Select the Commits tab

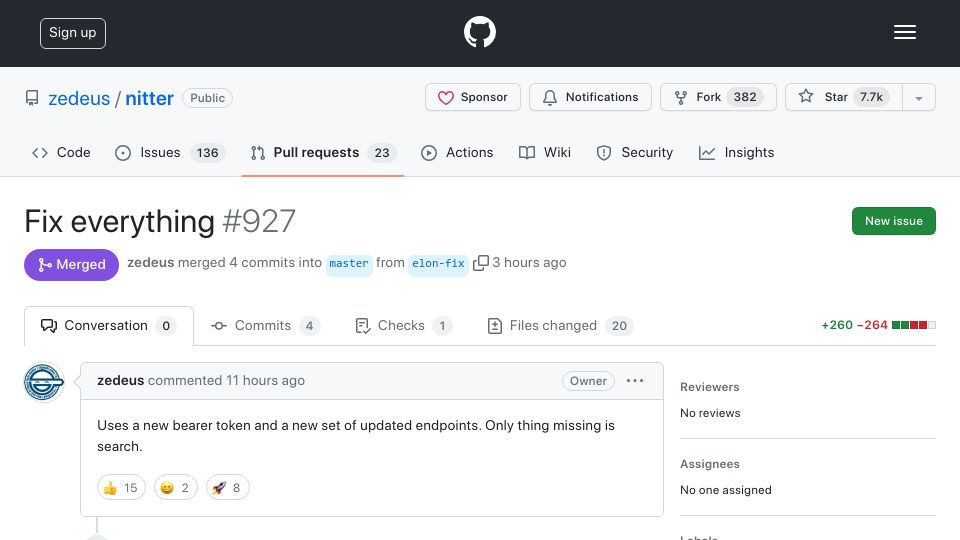264,326
